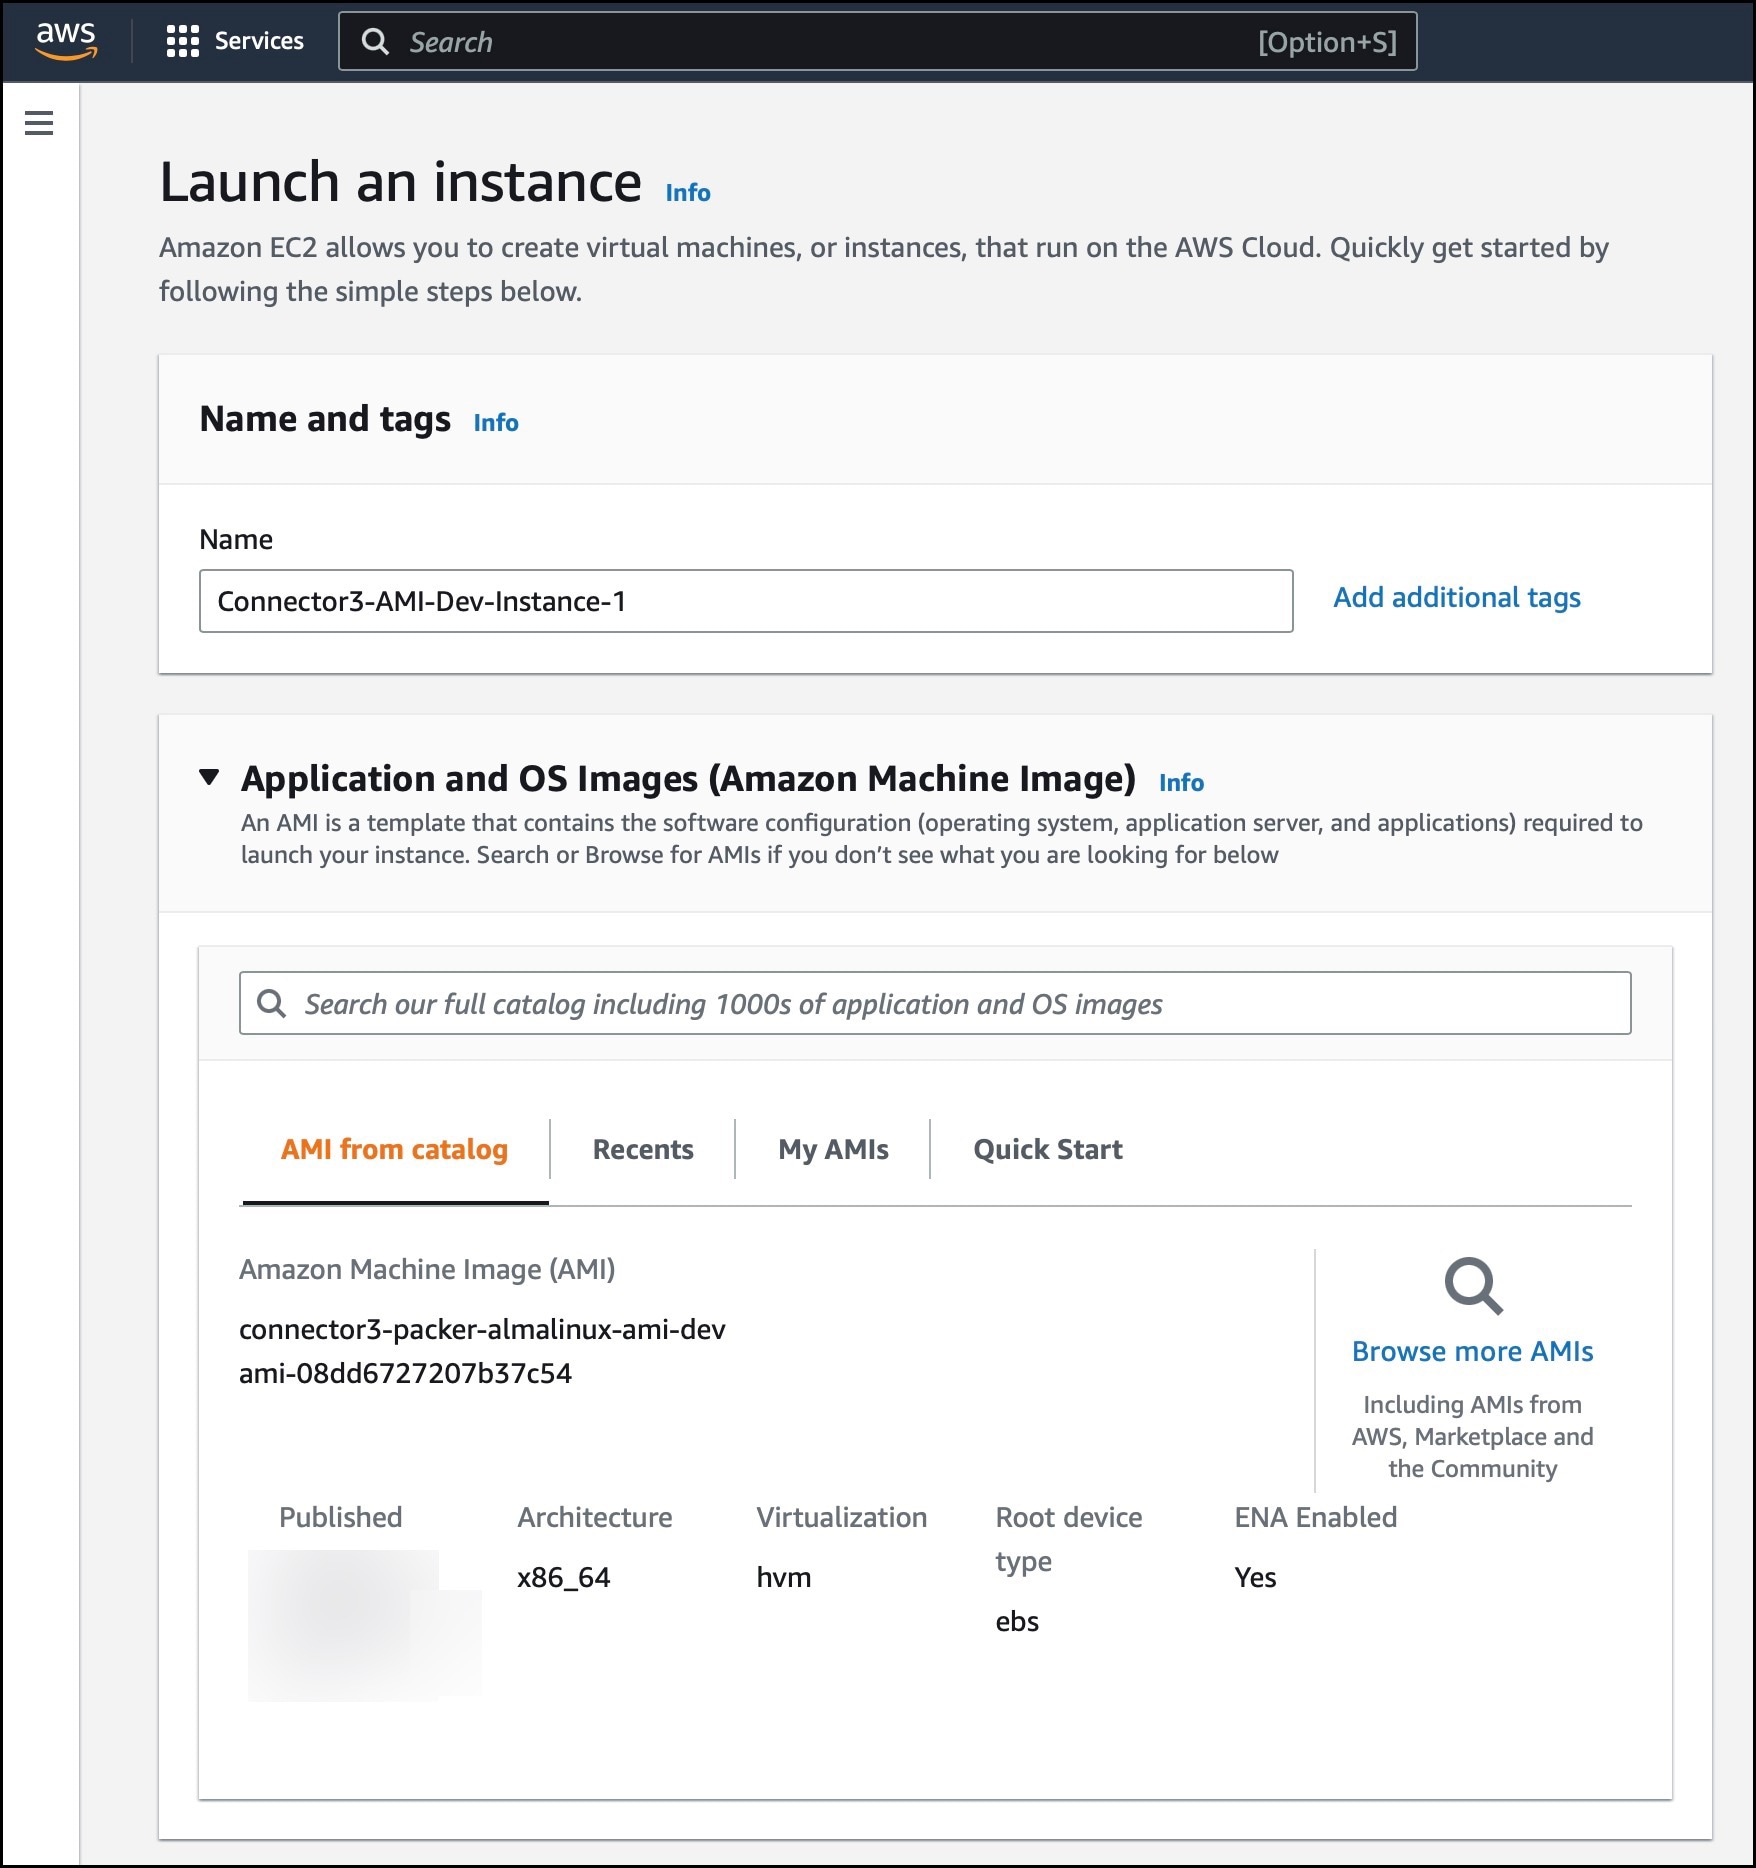Click the hvm virtualization value
This screenshot has width=1756, height=1868.
(x=783, y=1577)
